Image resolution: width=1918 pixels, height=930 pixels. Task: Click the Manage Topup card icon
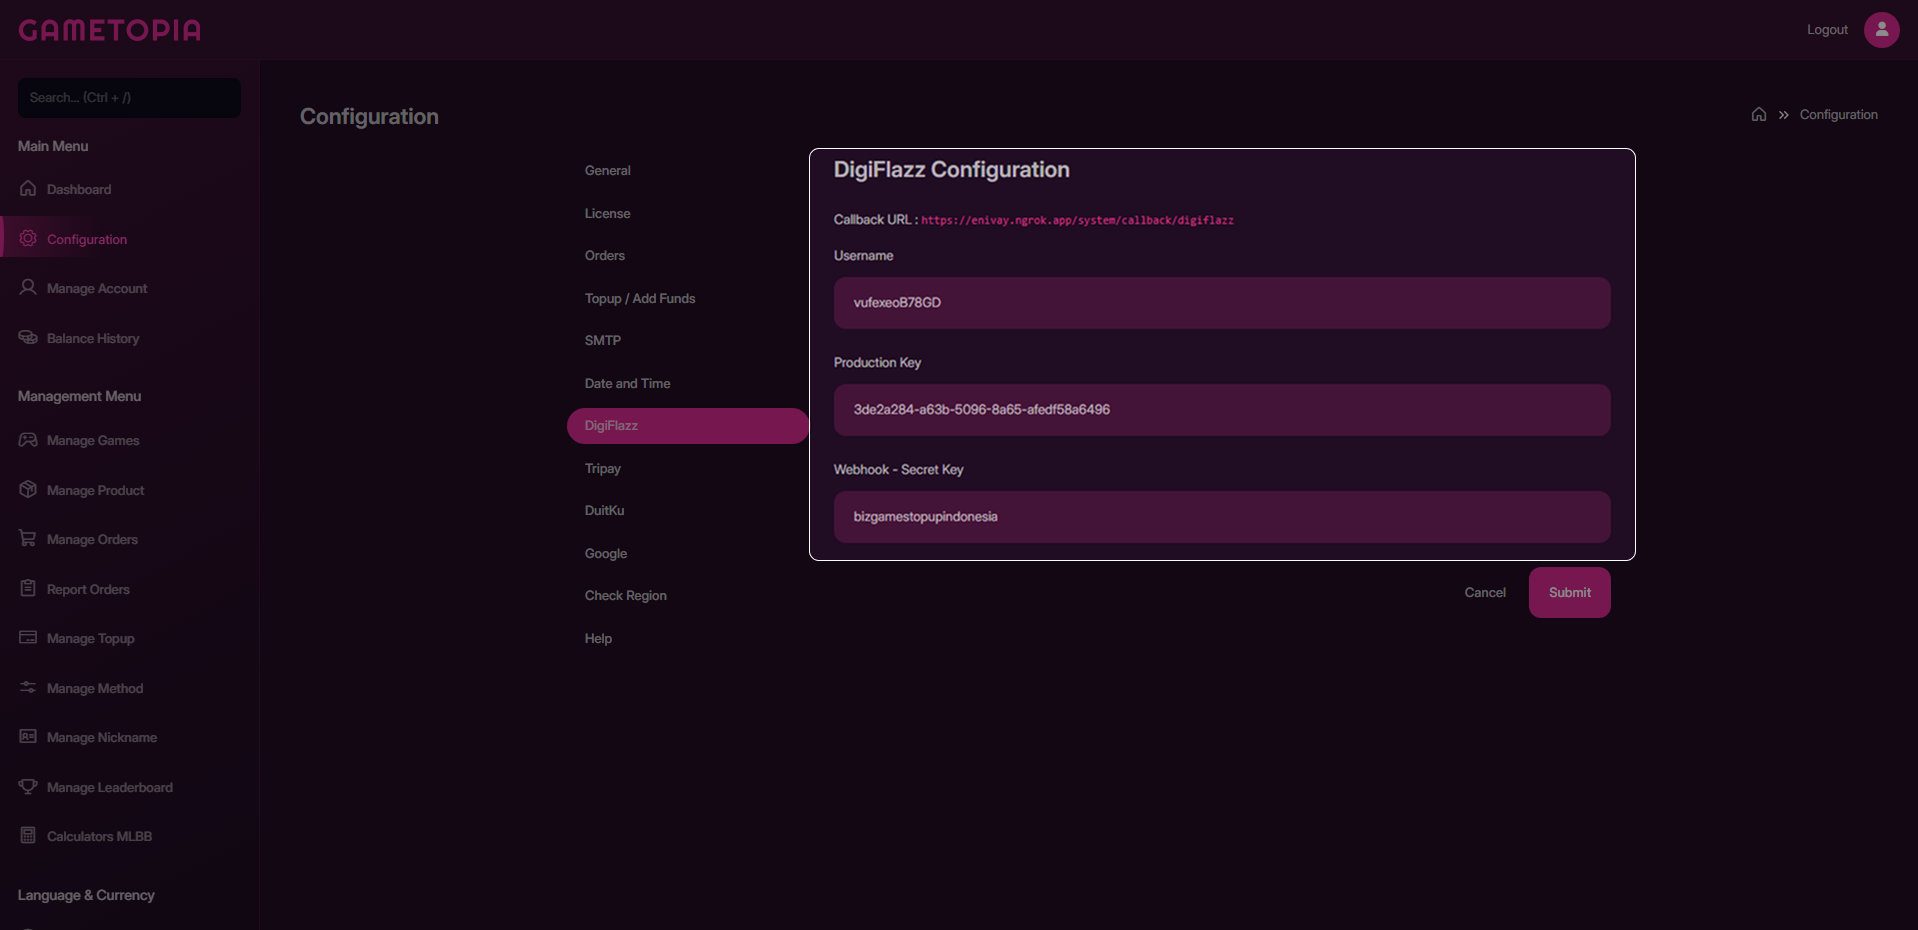coord(28,637)
